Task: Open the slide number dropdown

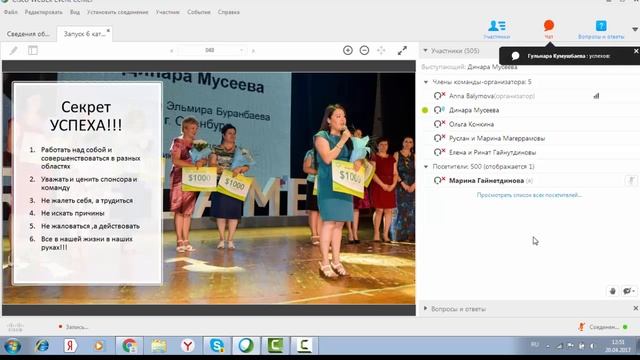Action: coord(241,51)
